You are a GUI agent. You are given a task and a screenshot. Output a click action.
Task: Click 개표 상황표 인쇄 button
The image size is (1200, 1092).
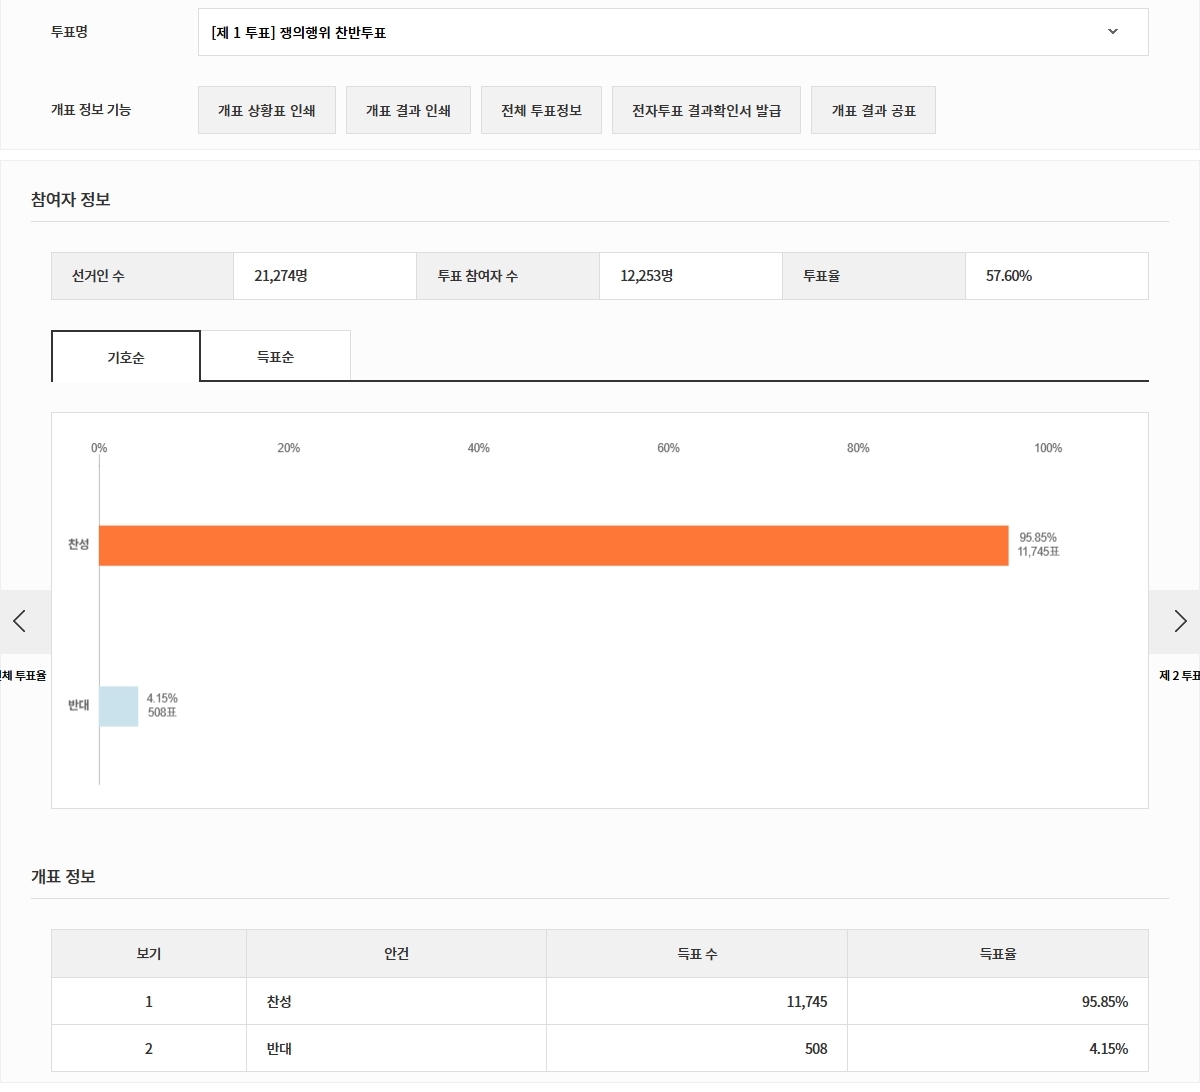(267, 110)
